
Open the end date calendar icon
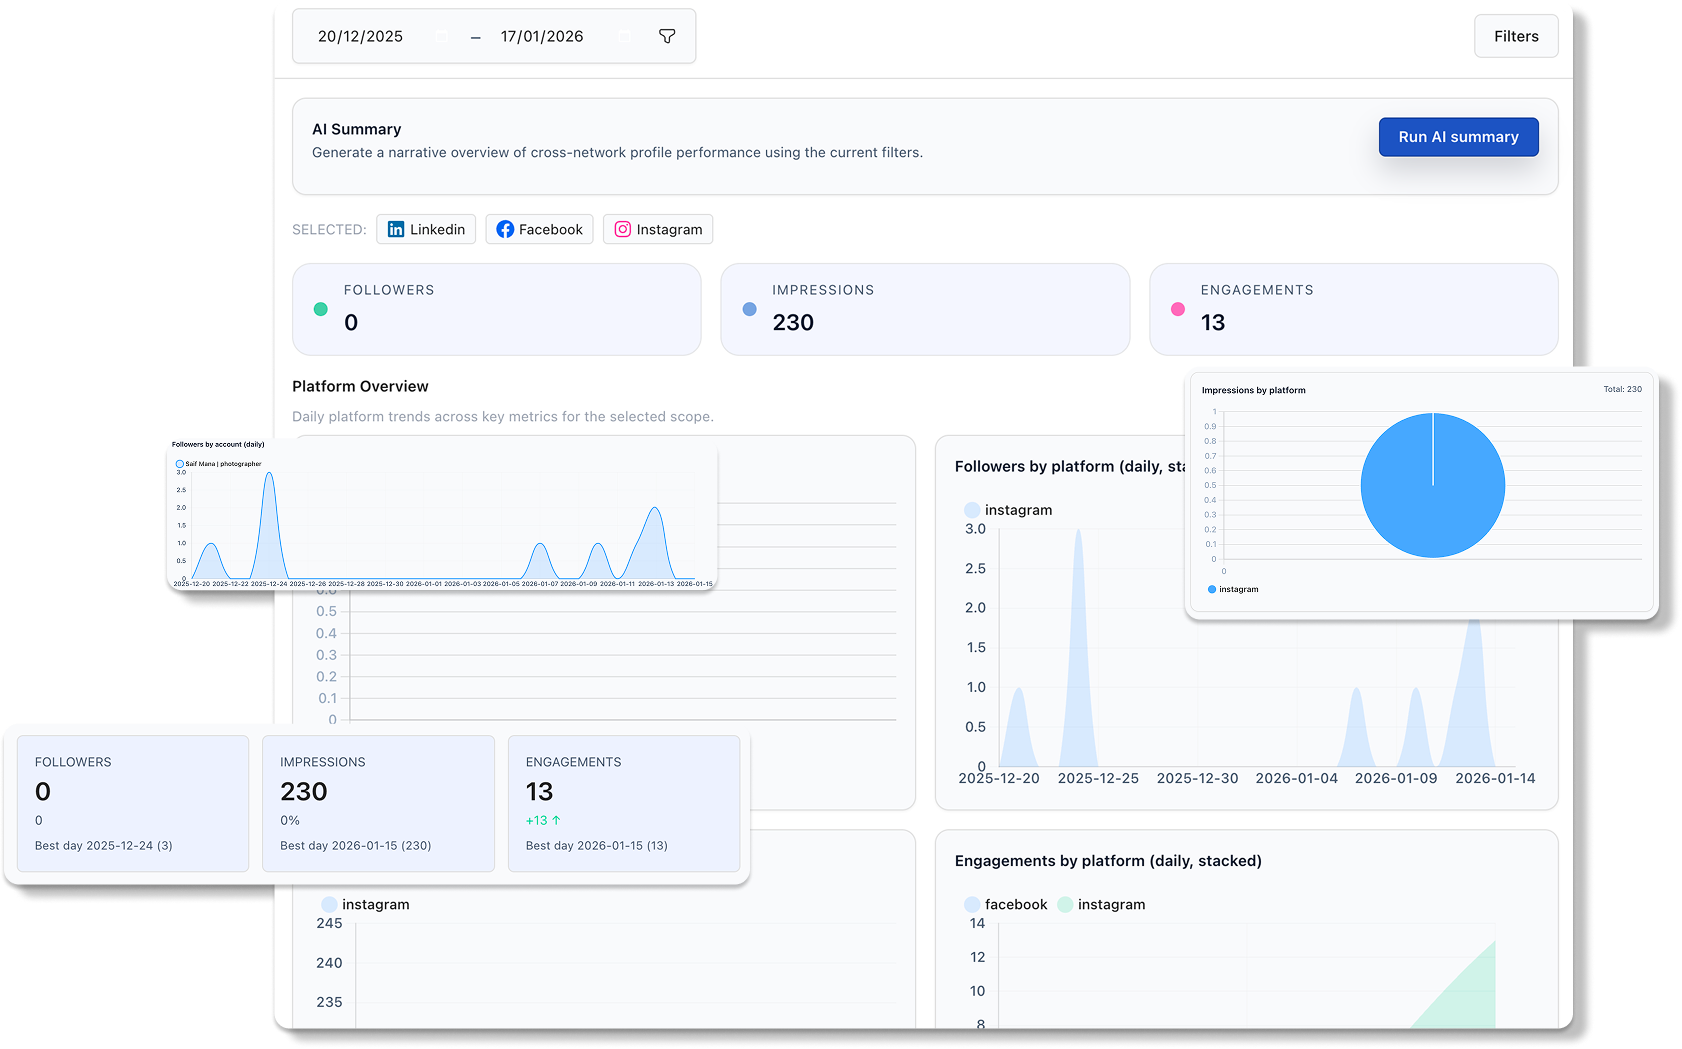click(x=625, y=35)
